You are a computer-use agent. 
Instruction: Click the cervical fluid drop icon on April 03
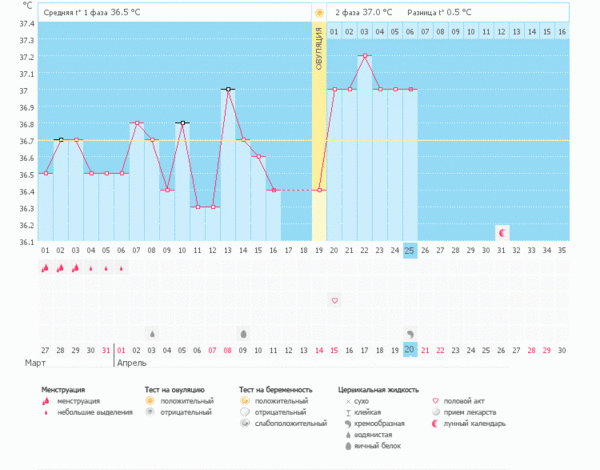point(152,333)
